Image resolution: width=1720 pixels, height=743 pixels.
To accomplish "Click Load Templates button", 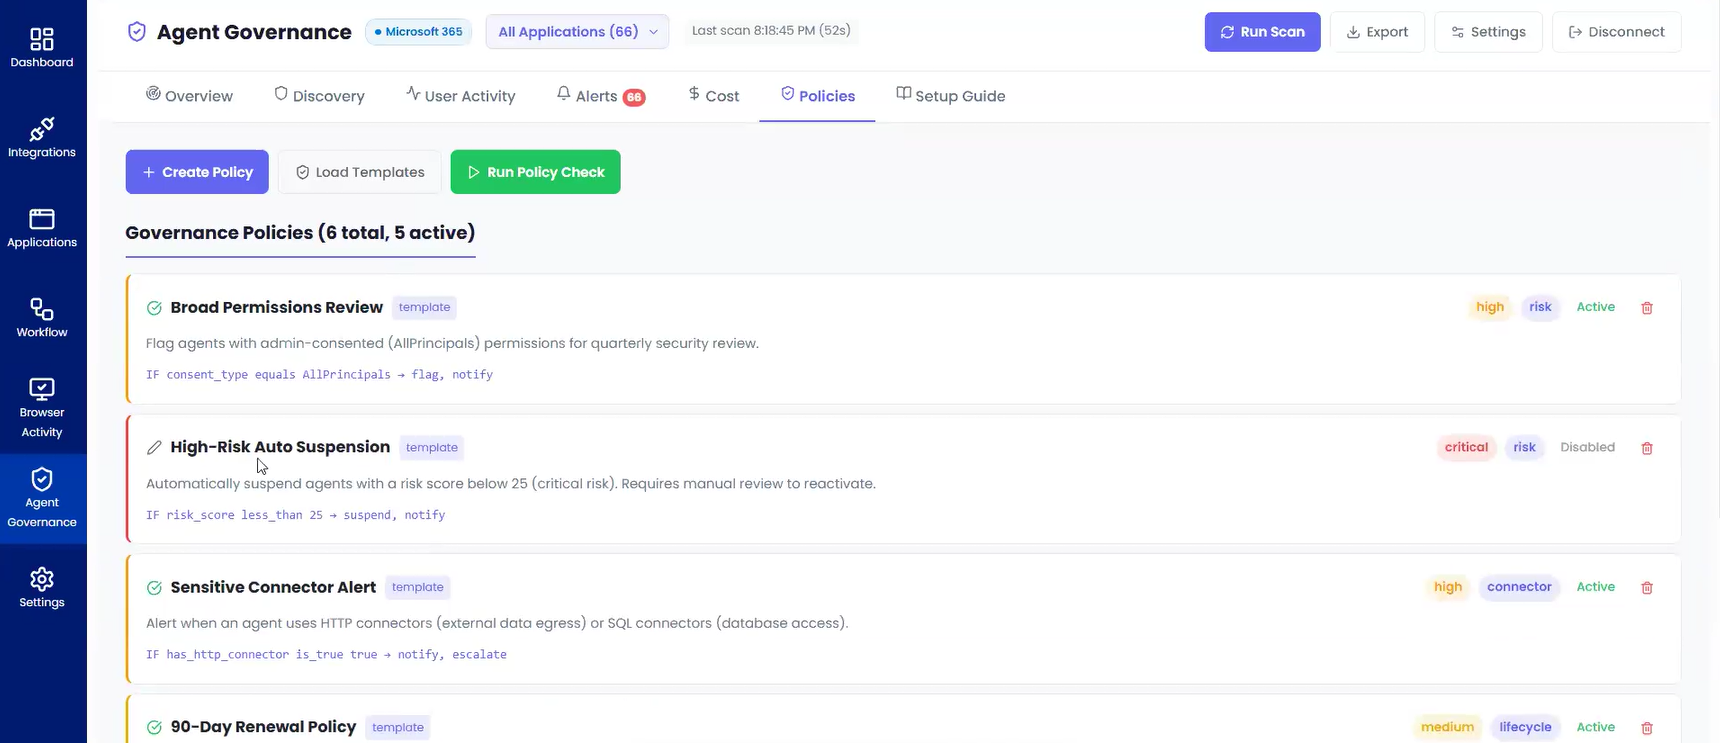I will (x=360, y=172).
